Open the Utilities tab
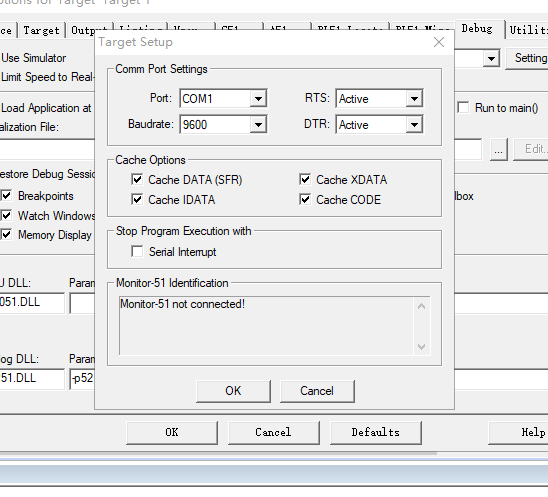The height and width of the screenshot is (497, 548). [x=528, y=30]
